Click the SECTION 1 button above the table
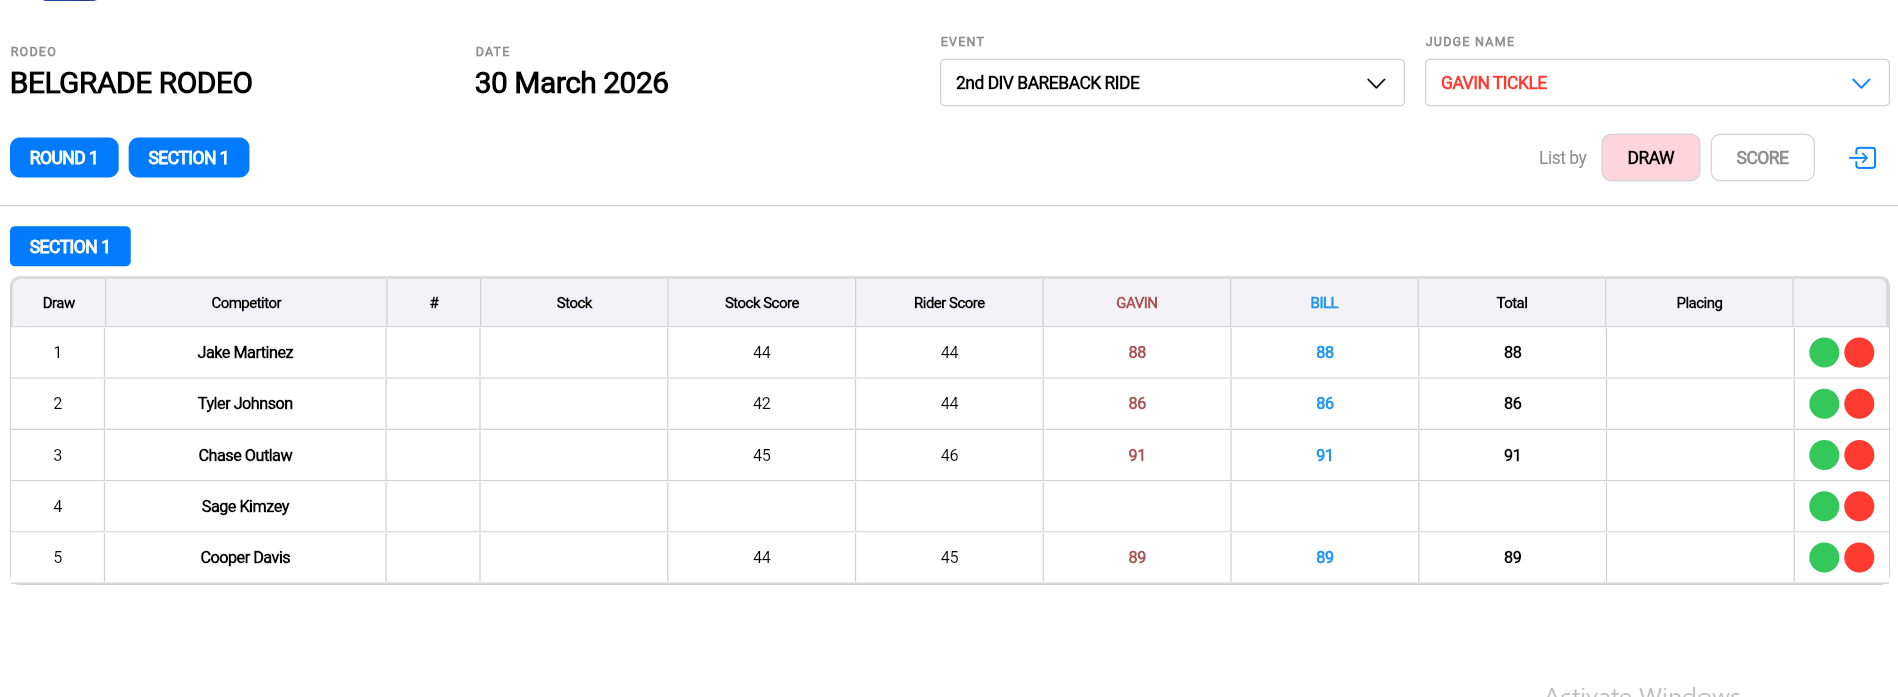Image resolution: width=1898 pixels, height=697 pixels. [x=70, y=246]
